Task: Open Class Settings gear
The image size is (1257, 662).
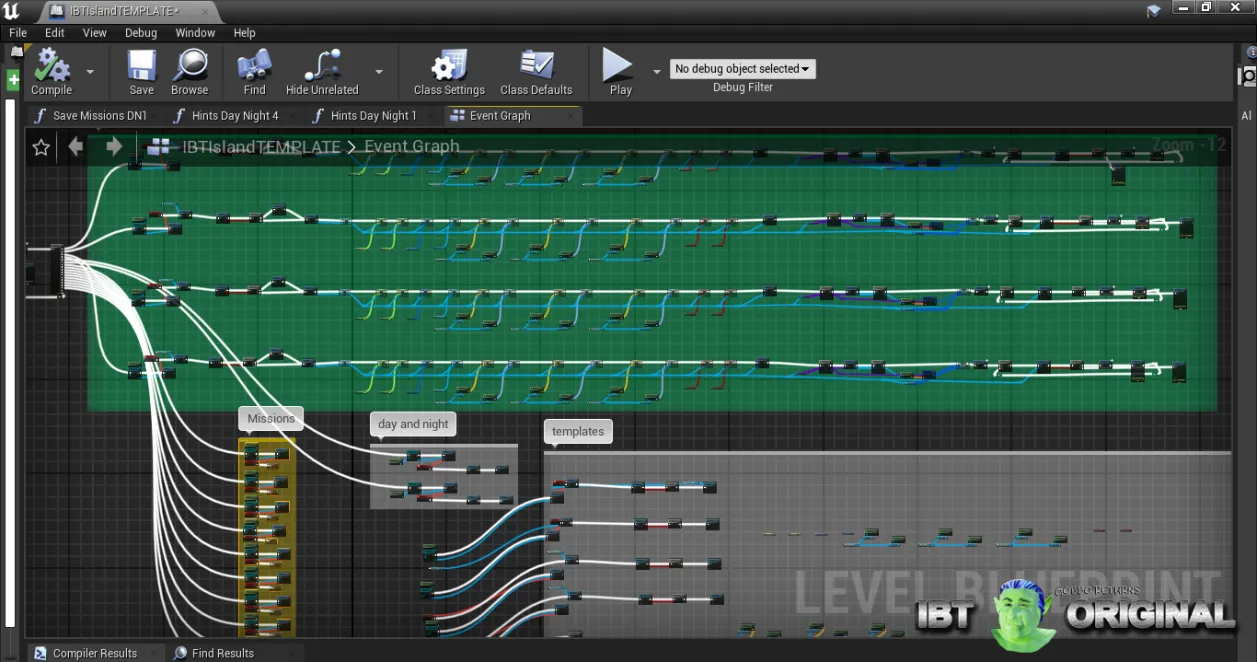Action: pyautogui.click(x=449, y=72)
